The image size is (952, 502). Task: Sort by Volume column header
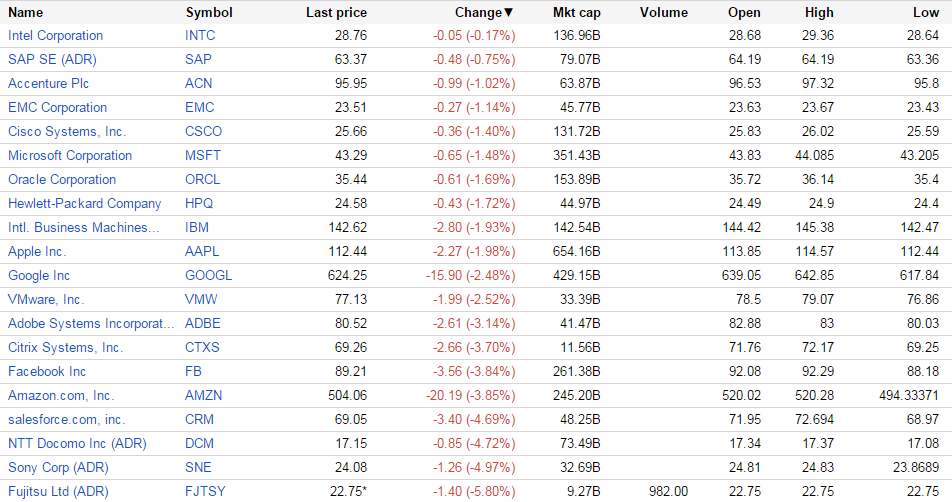(663, 13)
